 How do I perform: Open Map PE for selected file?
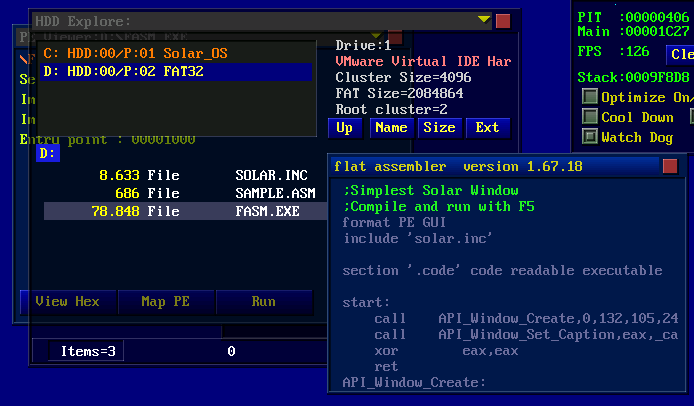tap(166, 301)
